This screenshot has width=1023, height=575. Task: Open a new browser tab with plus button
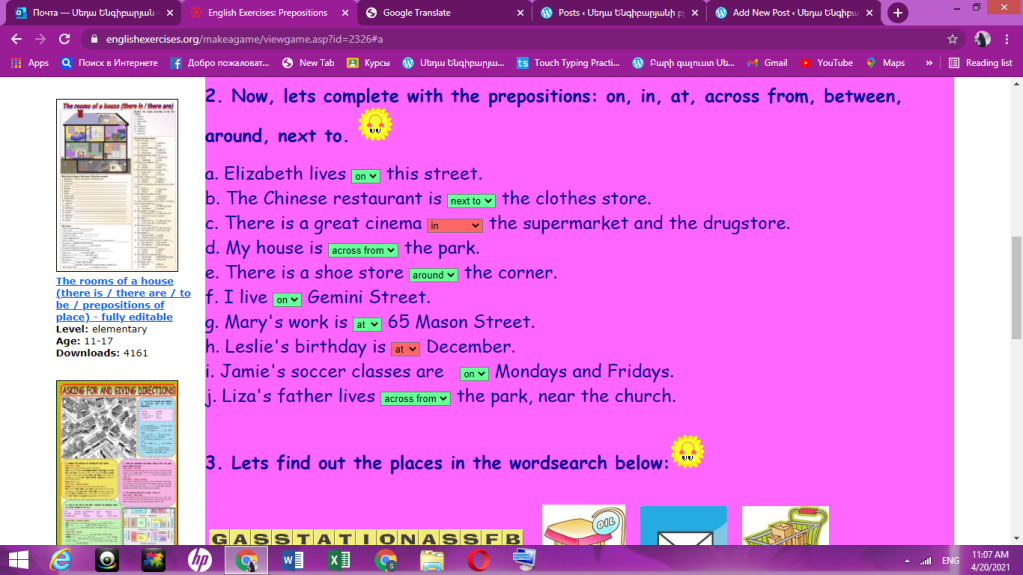898,13
